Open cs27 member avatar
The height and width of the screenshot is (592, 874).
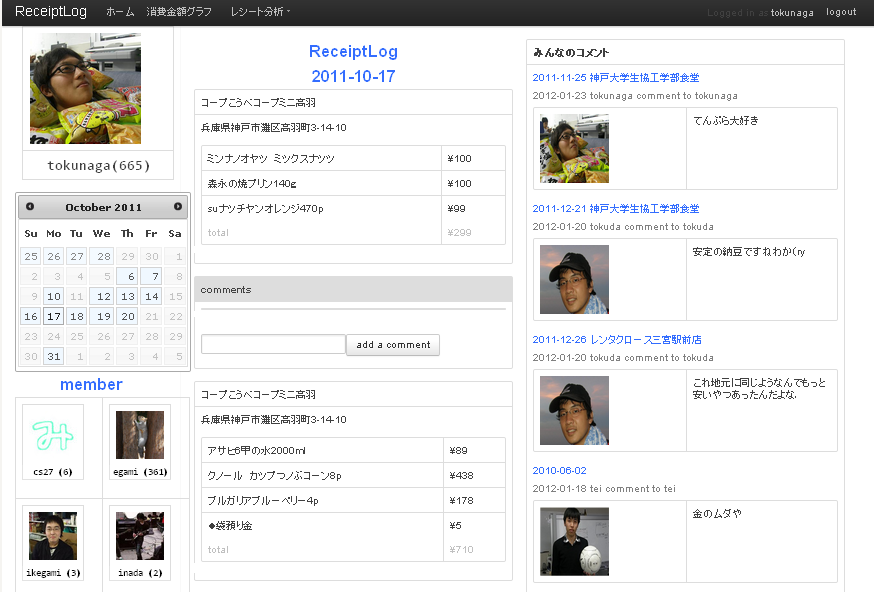(52, 435)
